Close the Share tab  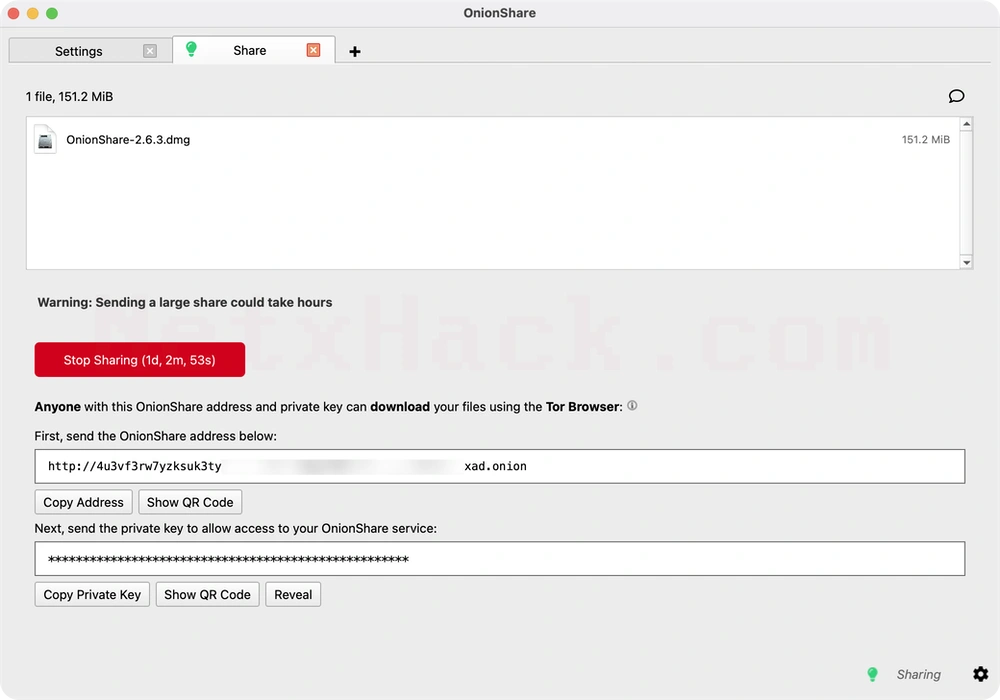tap(313, 50)
